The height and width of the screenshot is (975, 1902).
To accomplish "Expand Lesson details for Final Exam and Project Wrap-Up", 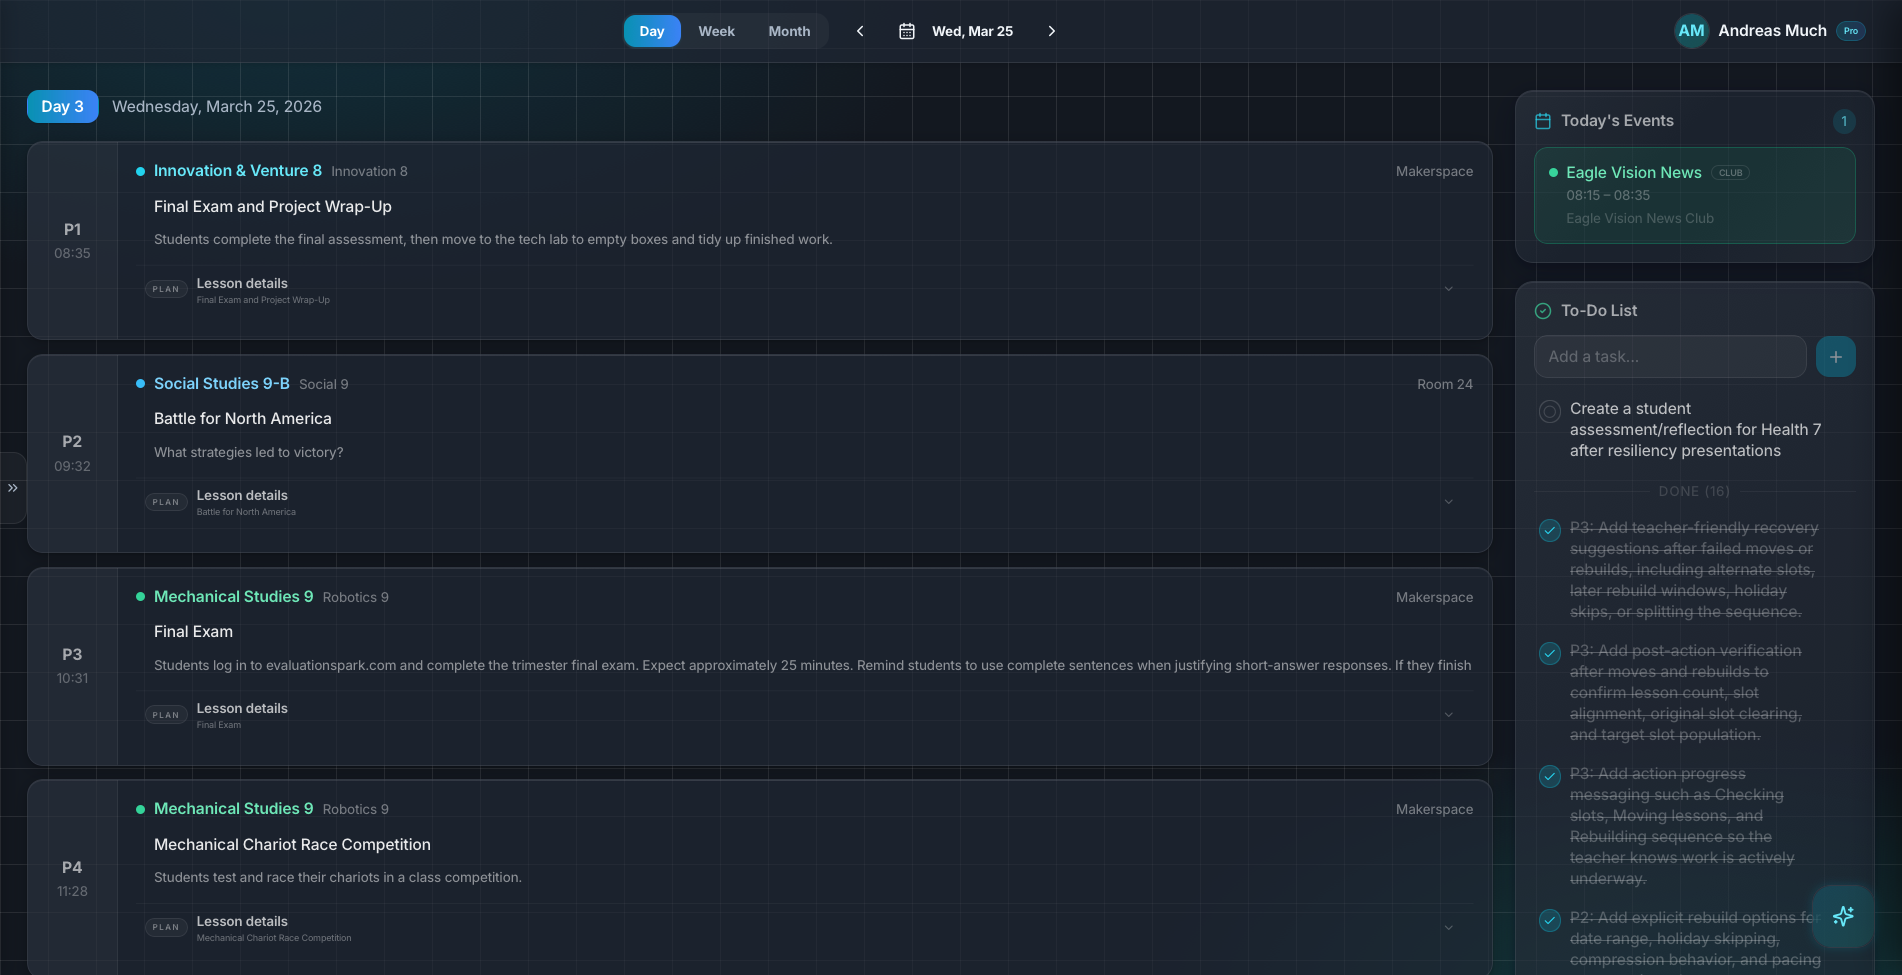I will pyautogui.click(x=1449, y=288).
